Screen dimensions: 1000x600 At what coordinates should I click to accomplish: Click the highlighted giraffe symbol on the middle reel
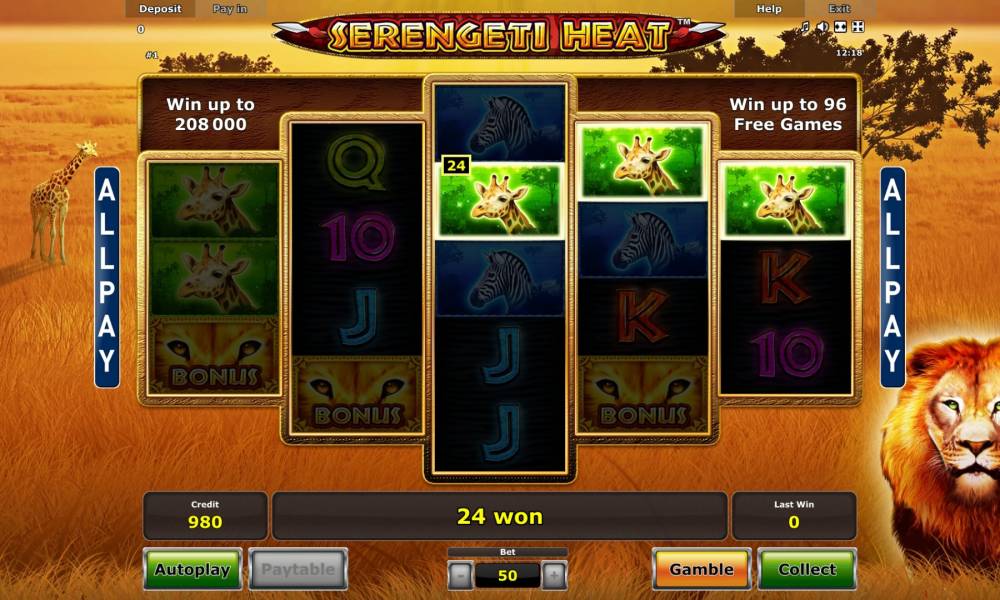(499, 200)
